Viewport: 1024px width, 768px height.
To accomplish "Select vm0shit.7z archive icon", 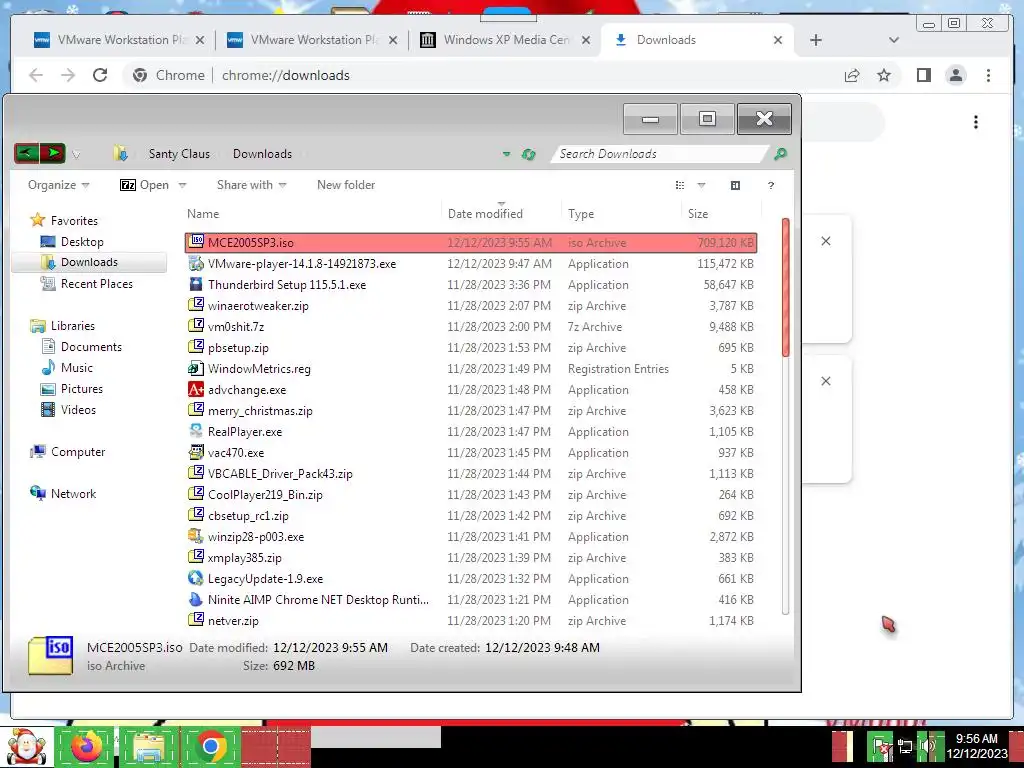I will tap(196, 326).
